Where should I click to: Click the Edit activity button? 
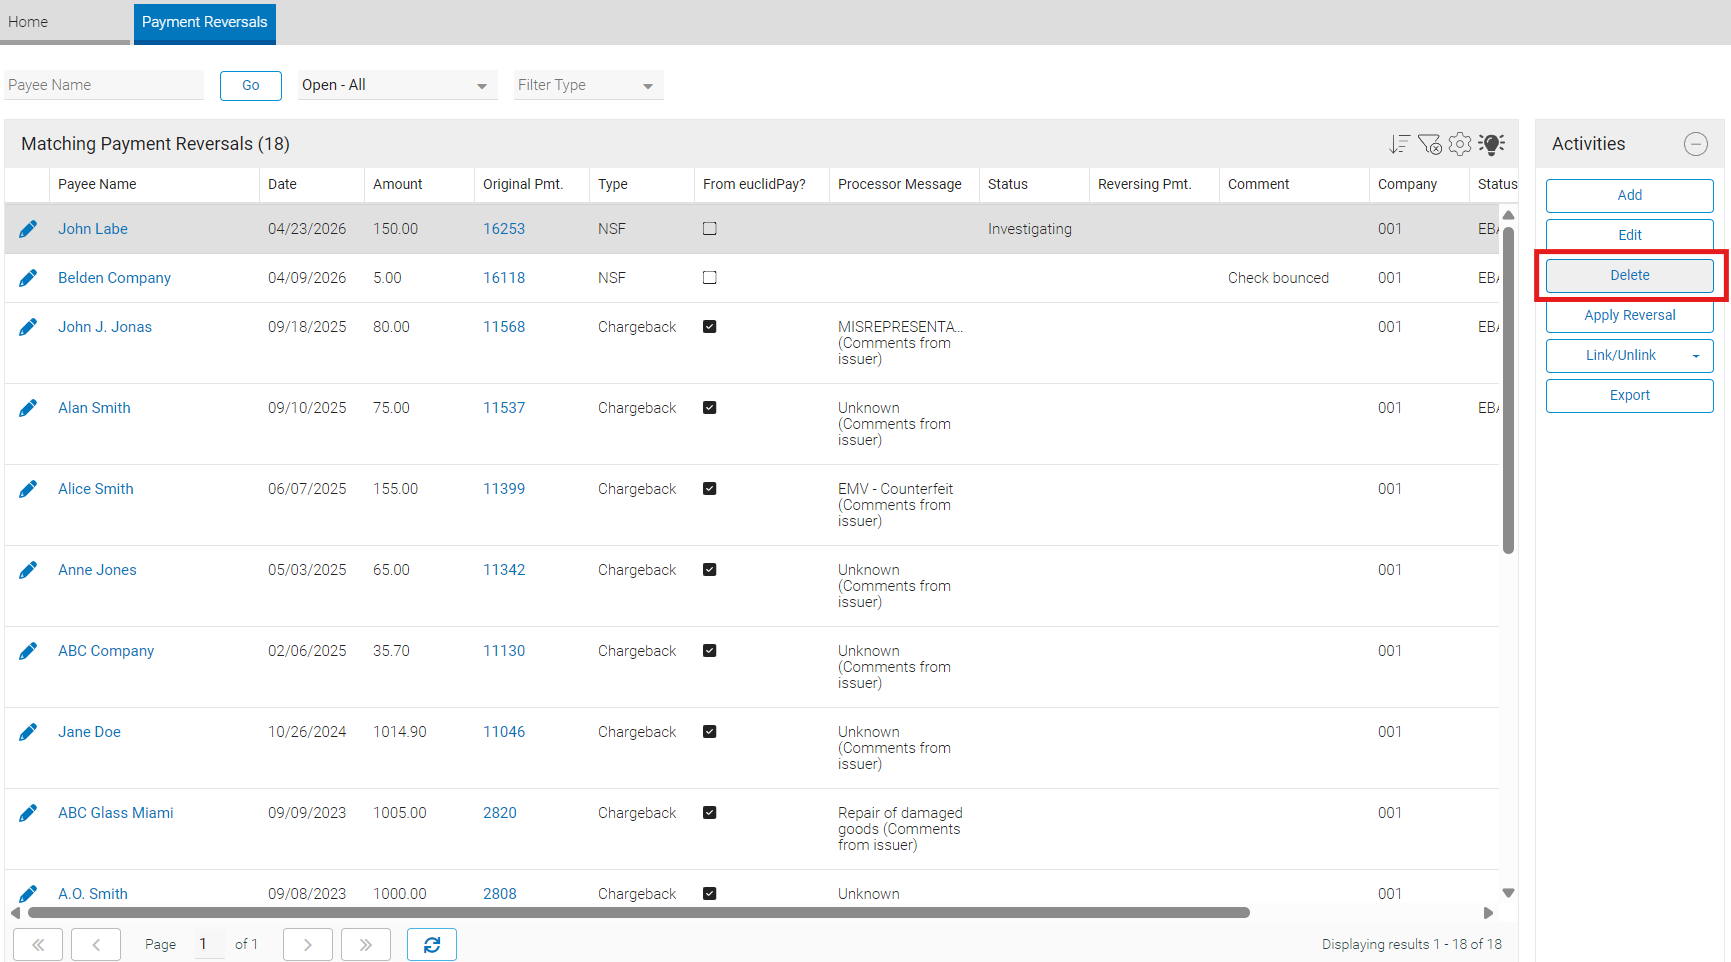[1630, 235]
